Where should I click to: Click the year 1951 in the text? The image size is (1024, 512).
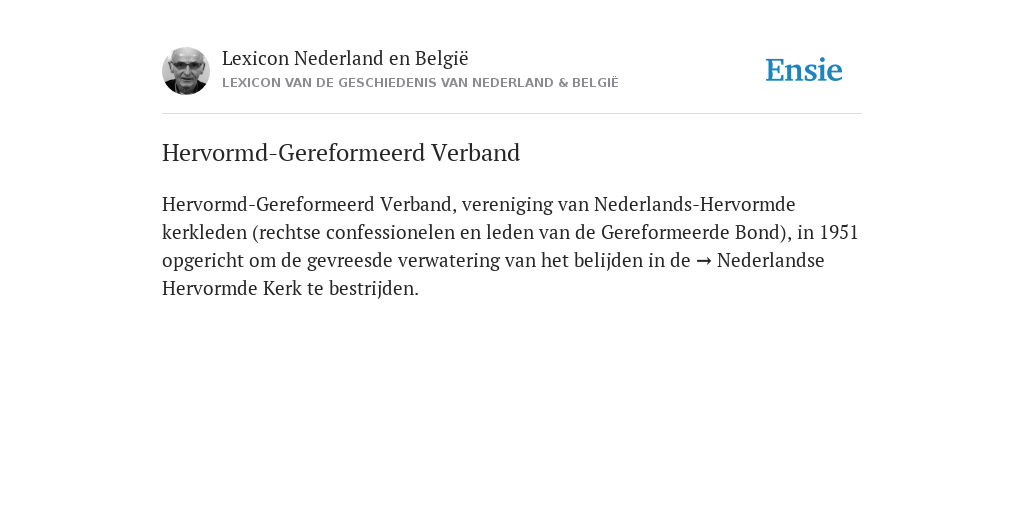click(x=839, y=232)
